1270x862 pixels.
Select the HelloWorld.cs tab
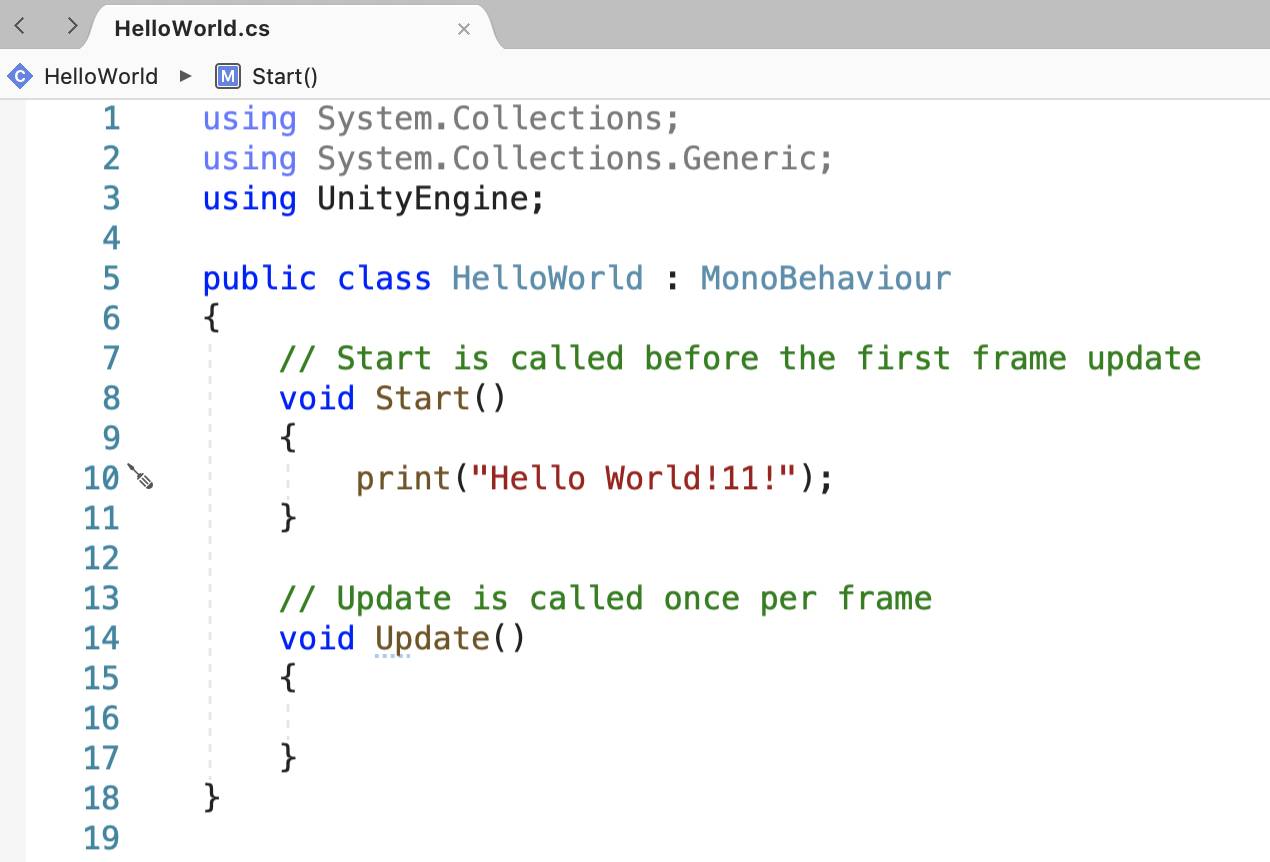click(192, 29)
